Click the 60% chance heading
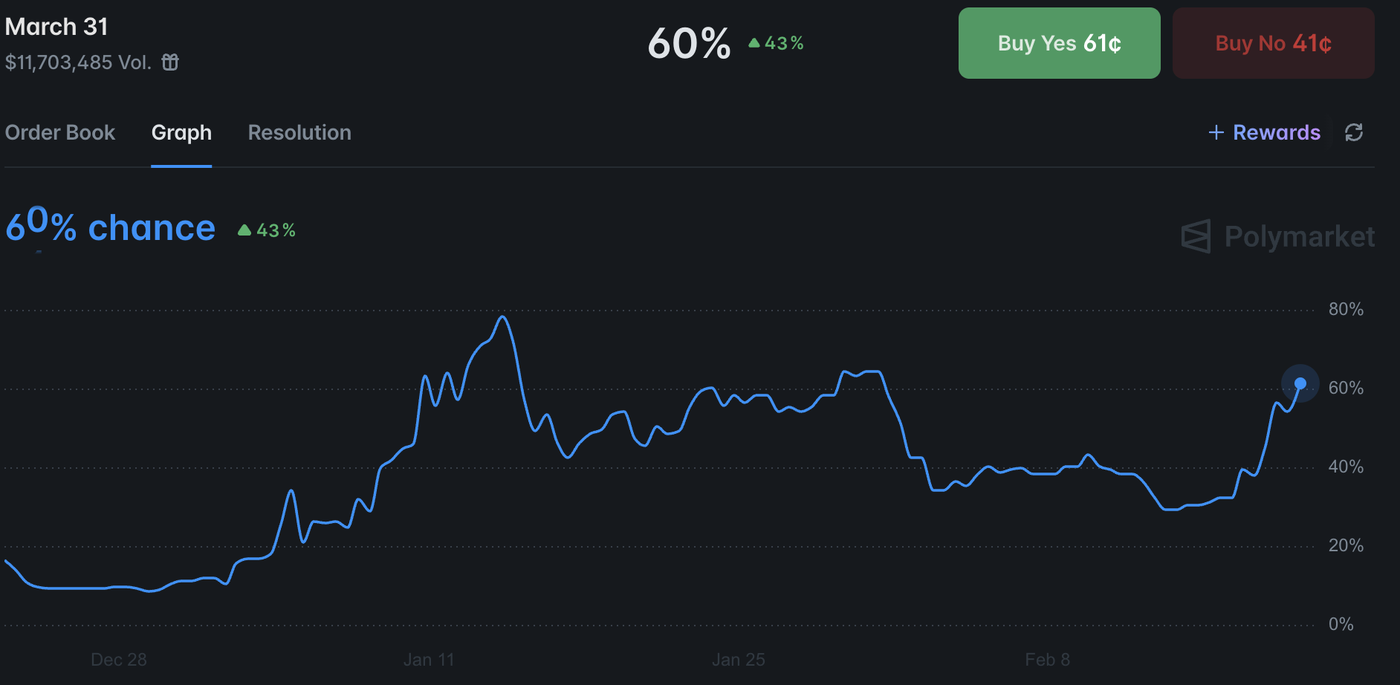 coord(110,228)
